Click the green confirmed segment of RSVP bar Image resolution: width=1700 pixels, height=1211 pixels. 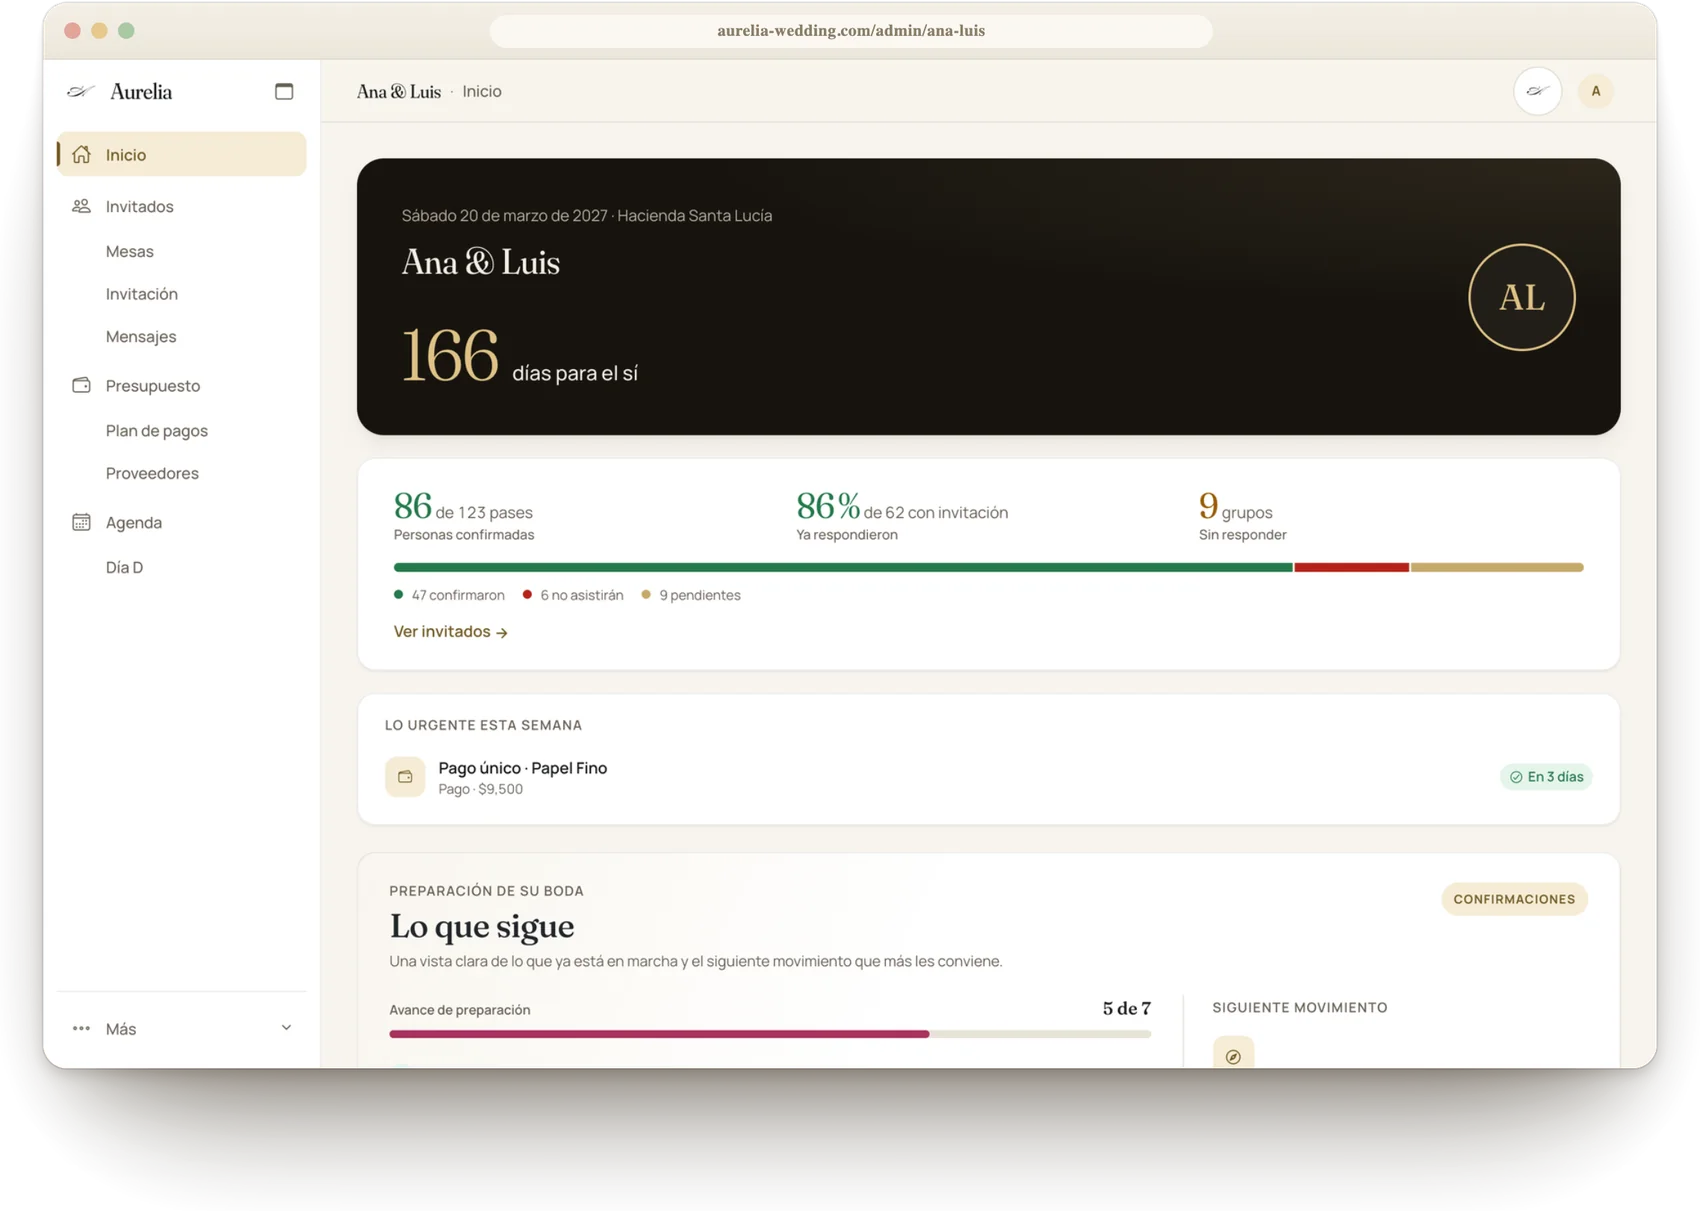(x=843, y=567)
